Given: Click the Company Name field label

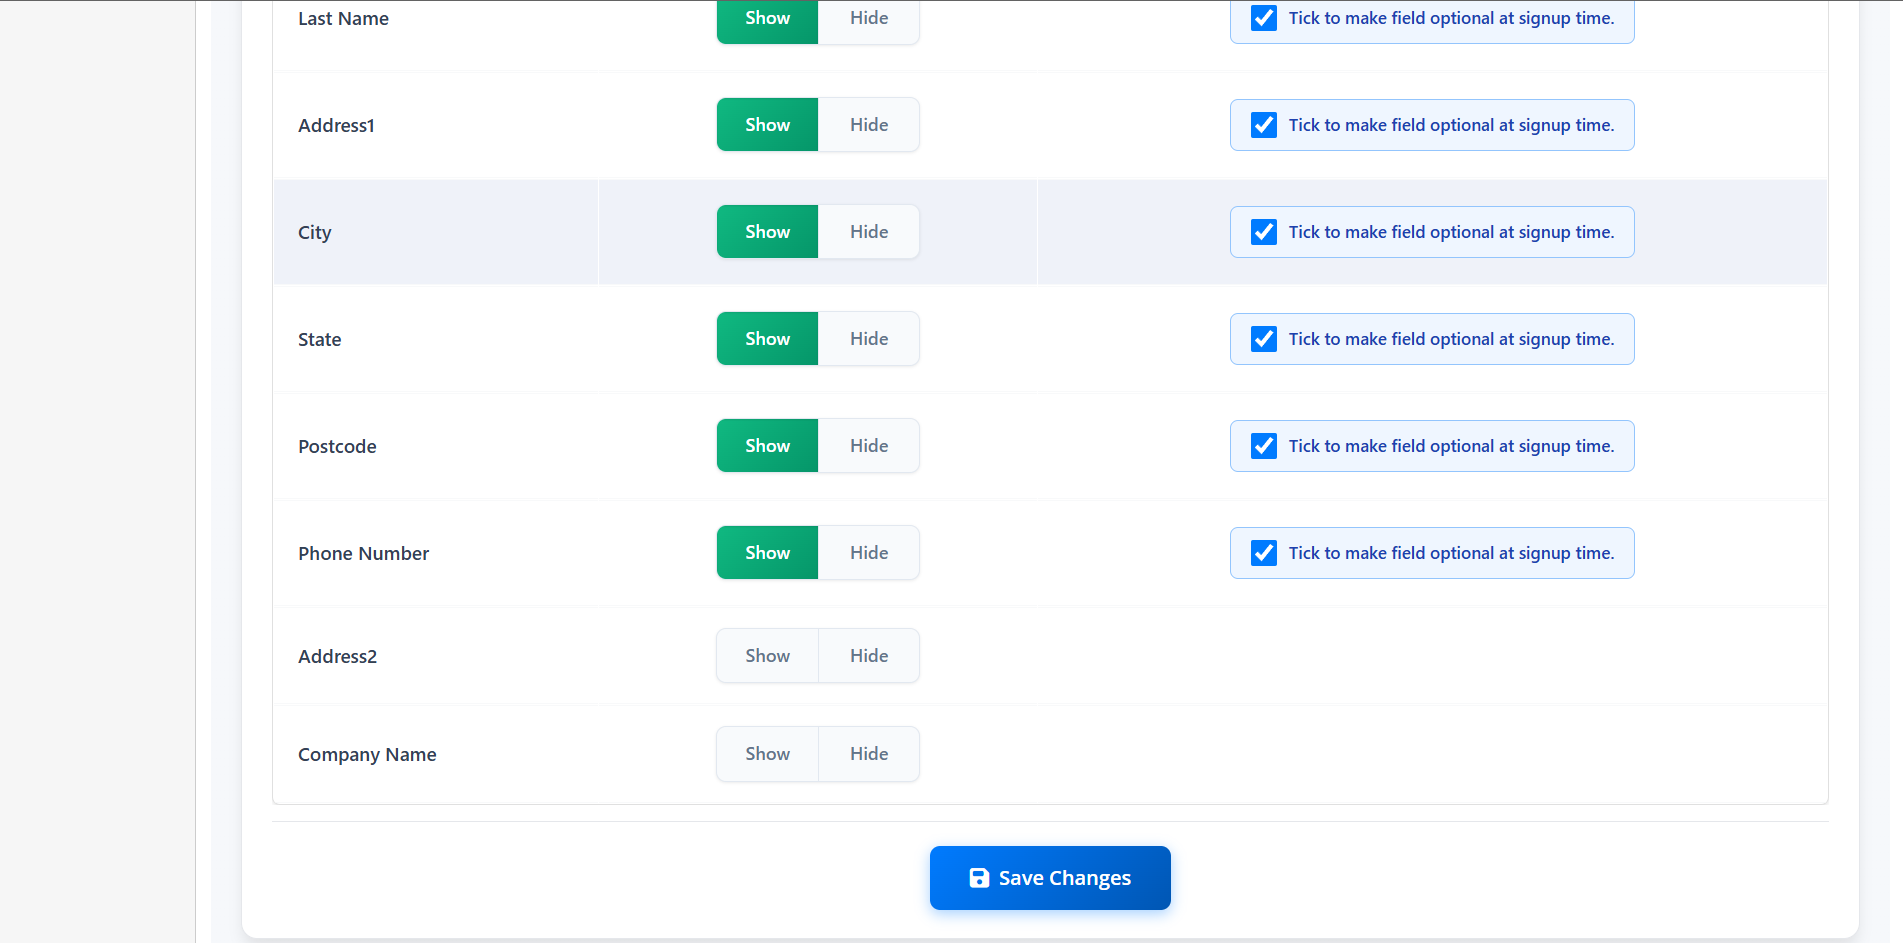Looking at the screenshot, I should pyautogui.click(x=367, y=753).
